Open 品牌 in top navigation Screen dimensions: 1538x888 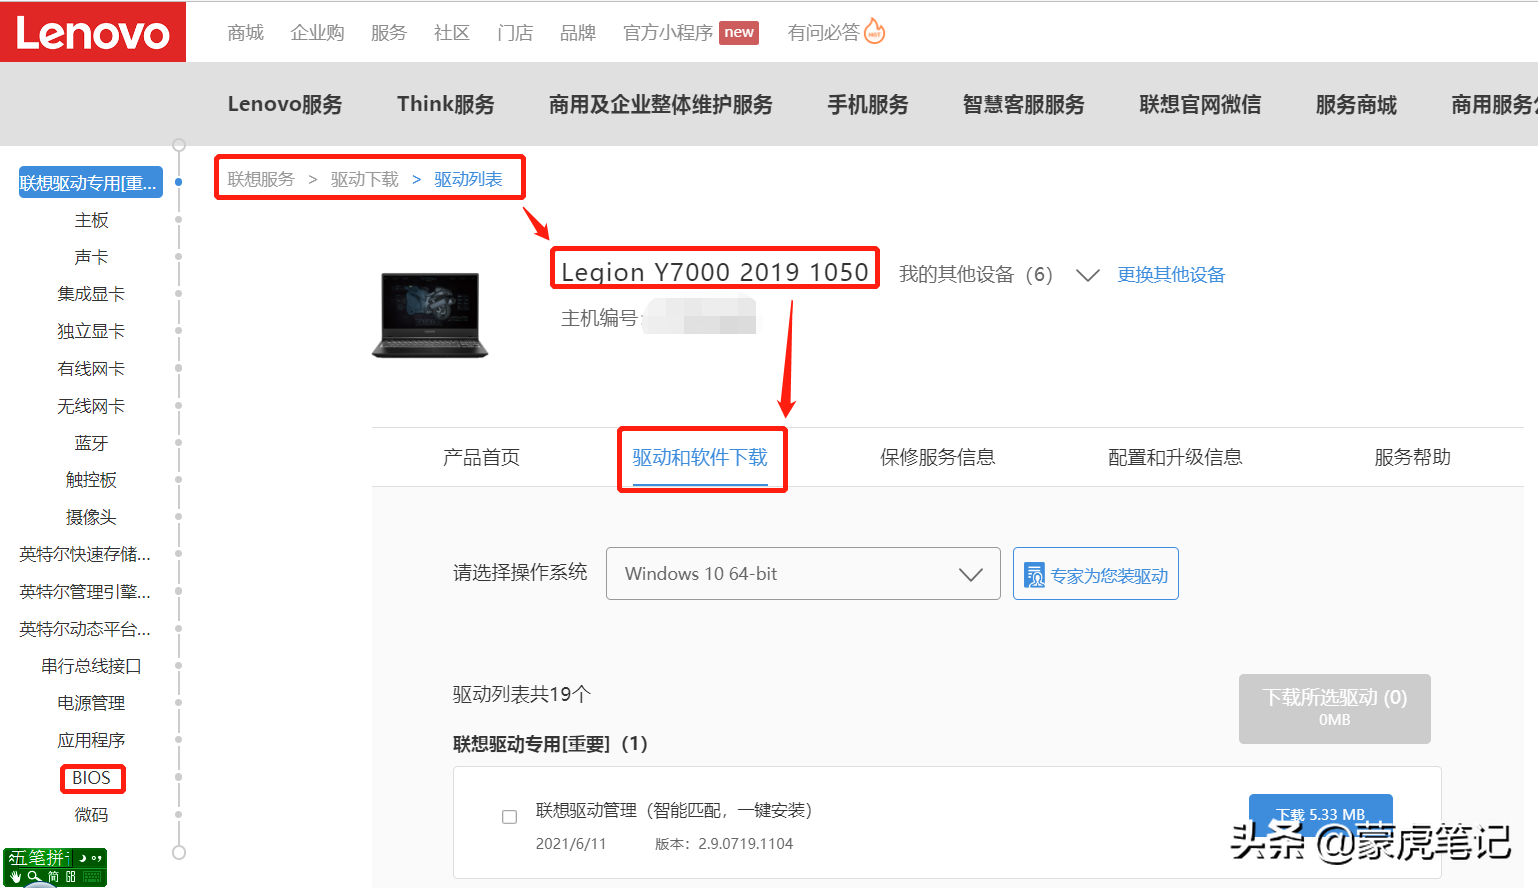(x=578, y=33)
